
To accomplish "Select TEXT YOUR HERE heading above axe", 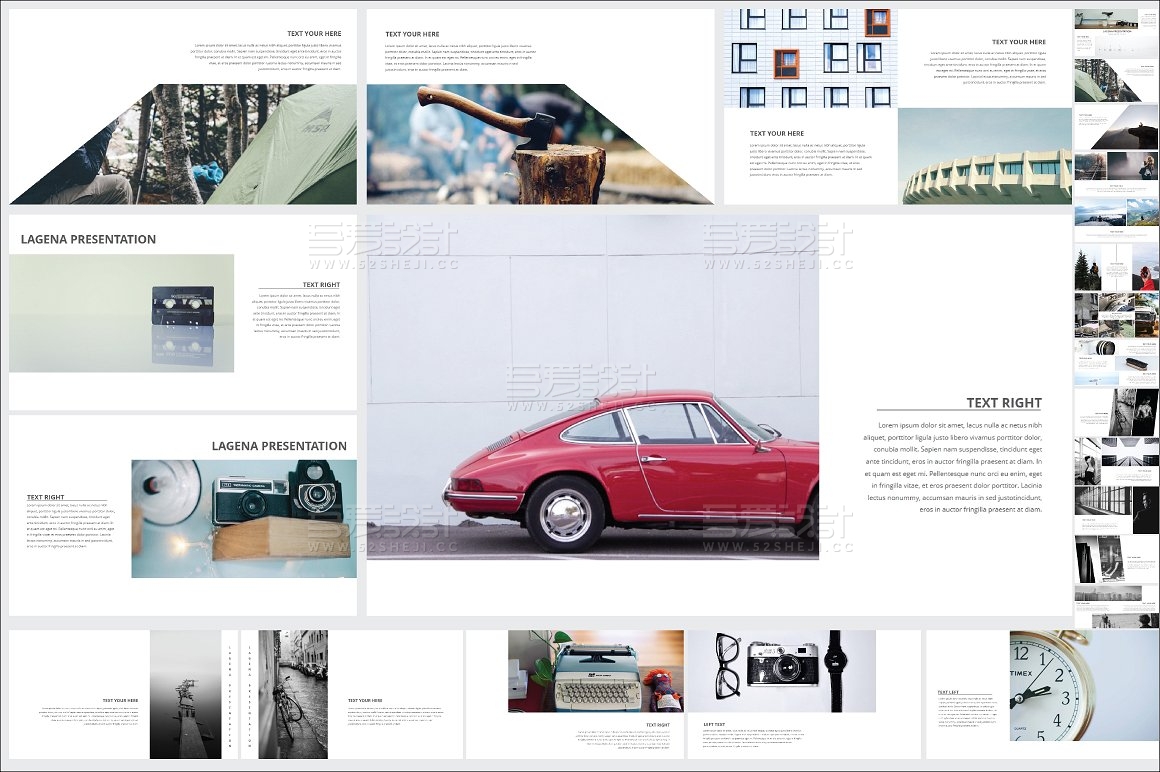I will click(x=412, y=34).
